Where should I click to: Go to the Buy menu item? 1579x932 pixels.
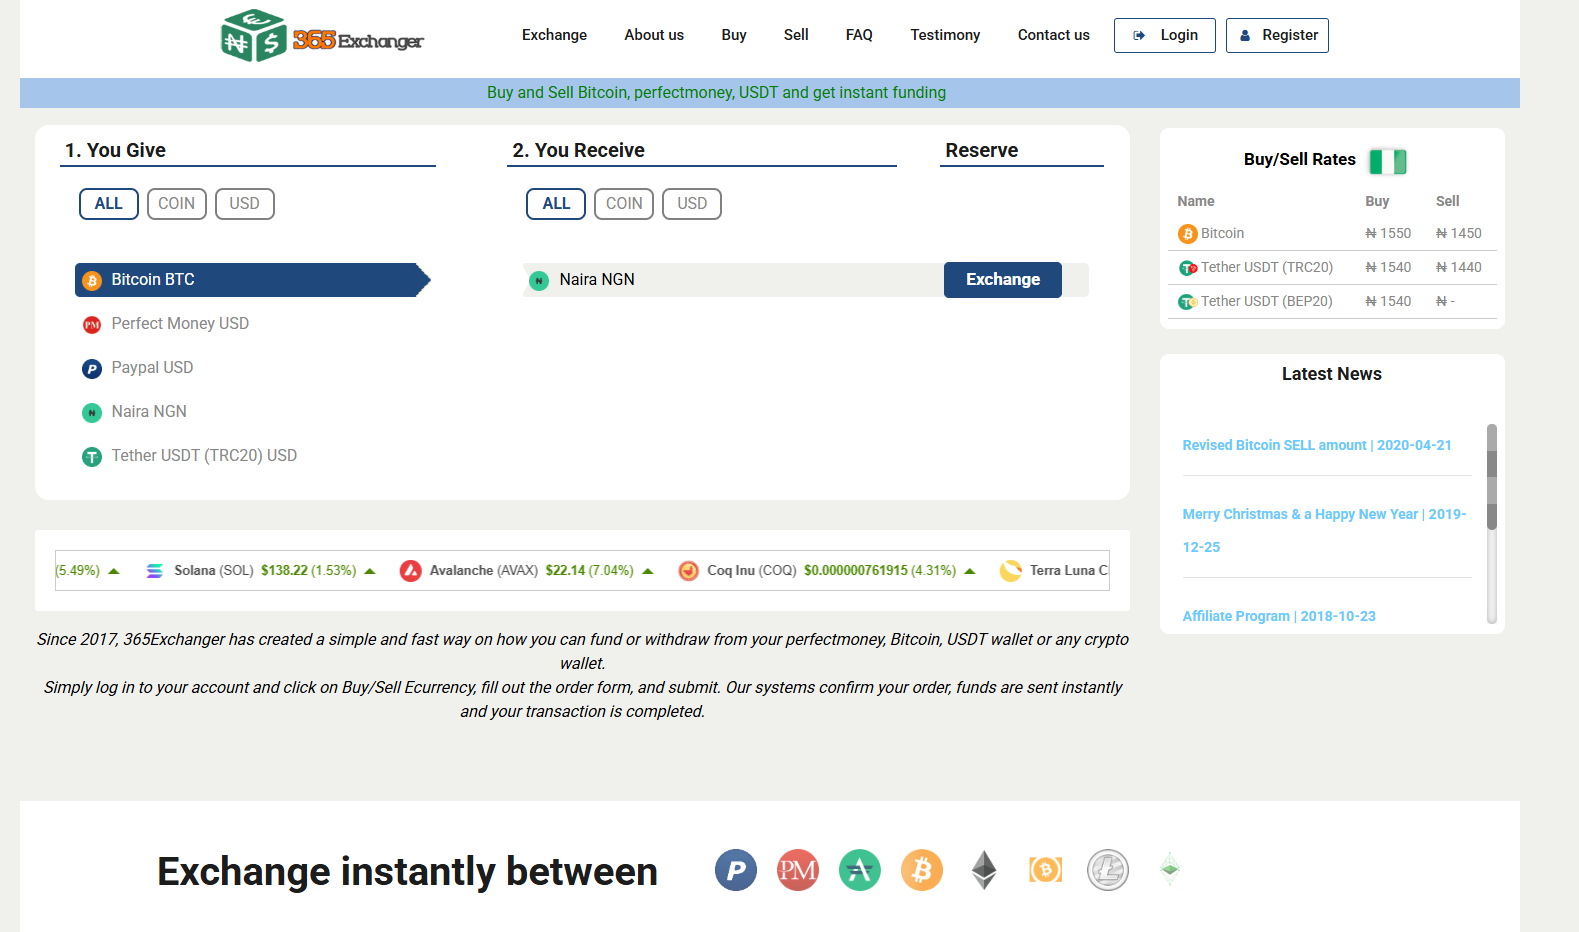coord(734,35)
